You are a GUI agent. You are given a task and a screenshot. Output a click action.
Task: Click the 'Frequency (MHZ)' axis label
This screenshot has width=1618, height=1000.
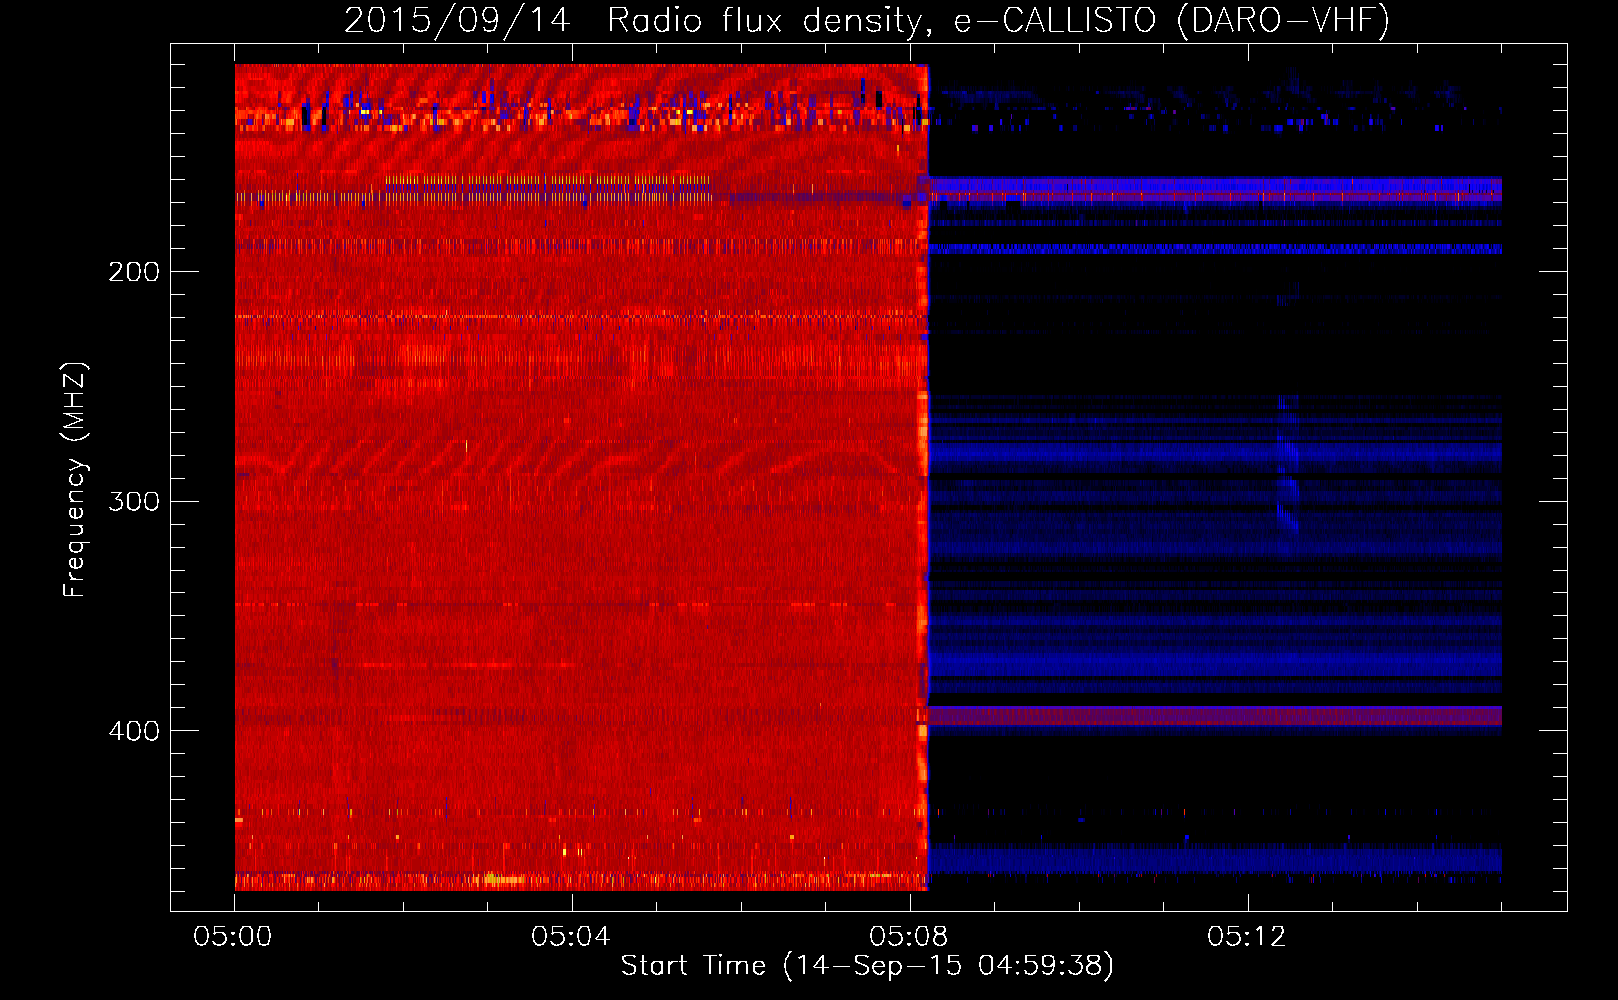(x=75, y=480)
